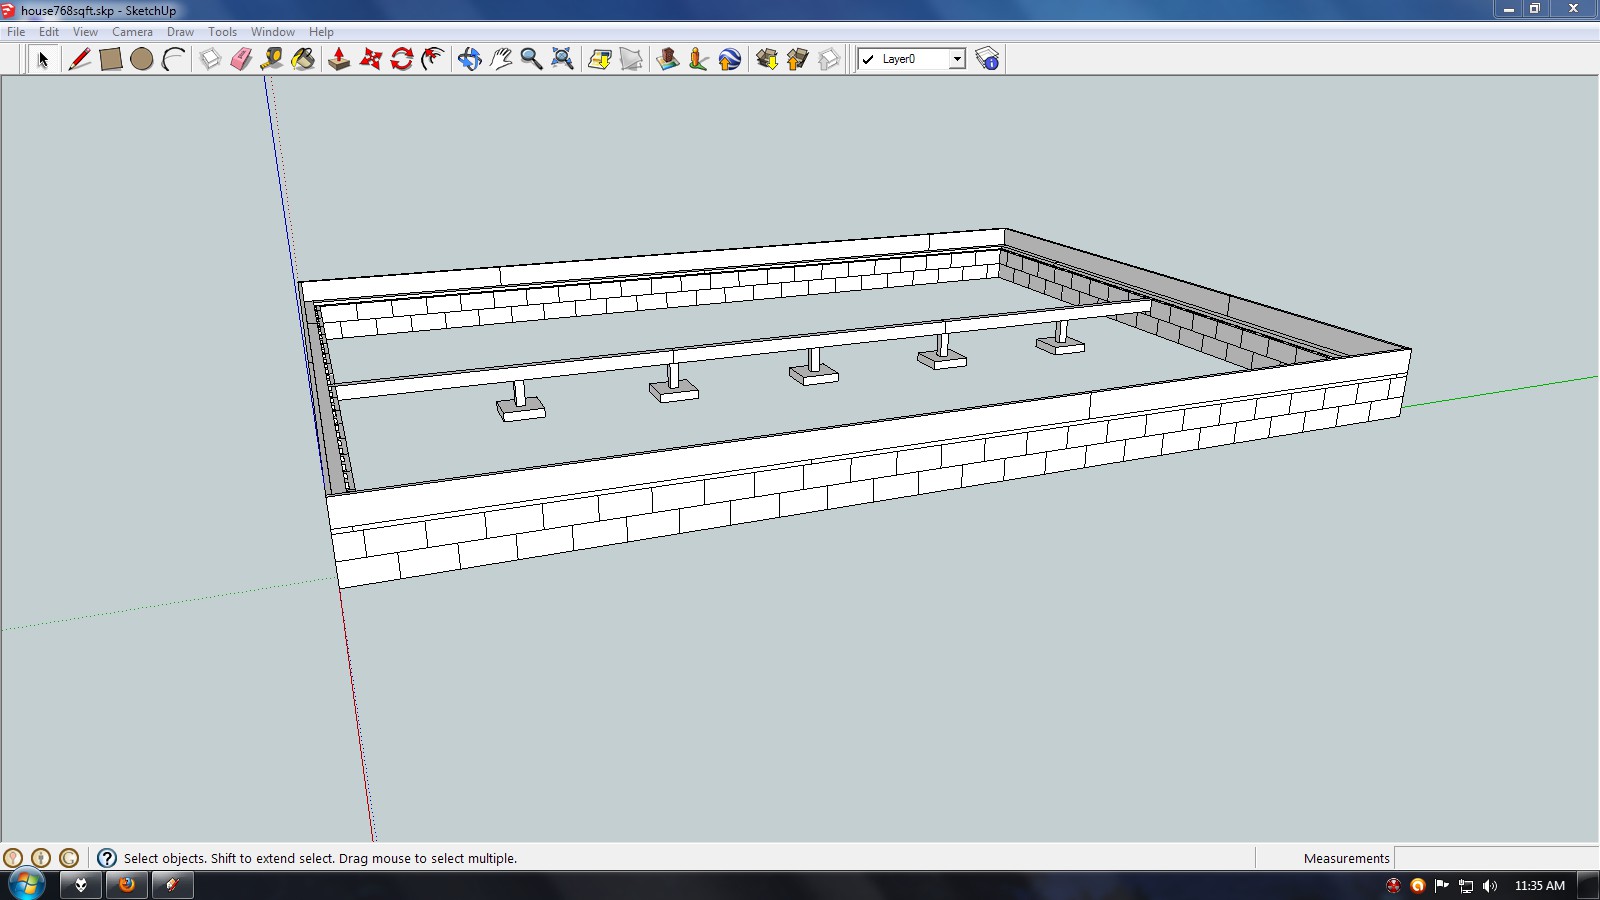Click the Instructor help question mark icon

[107, 858]
